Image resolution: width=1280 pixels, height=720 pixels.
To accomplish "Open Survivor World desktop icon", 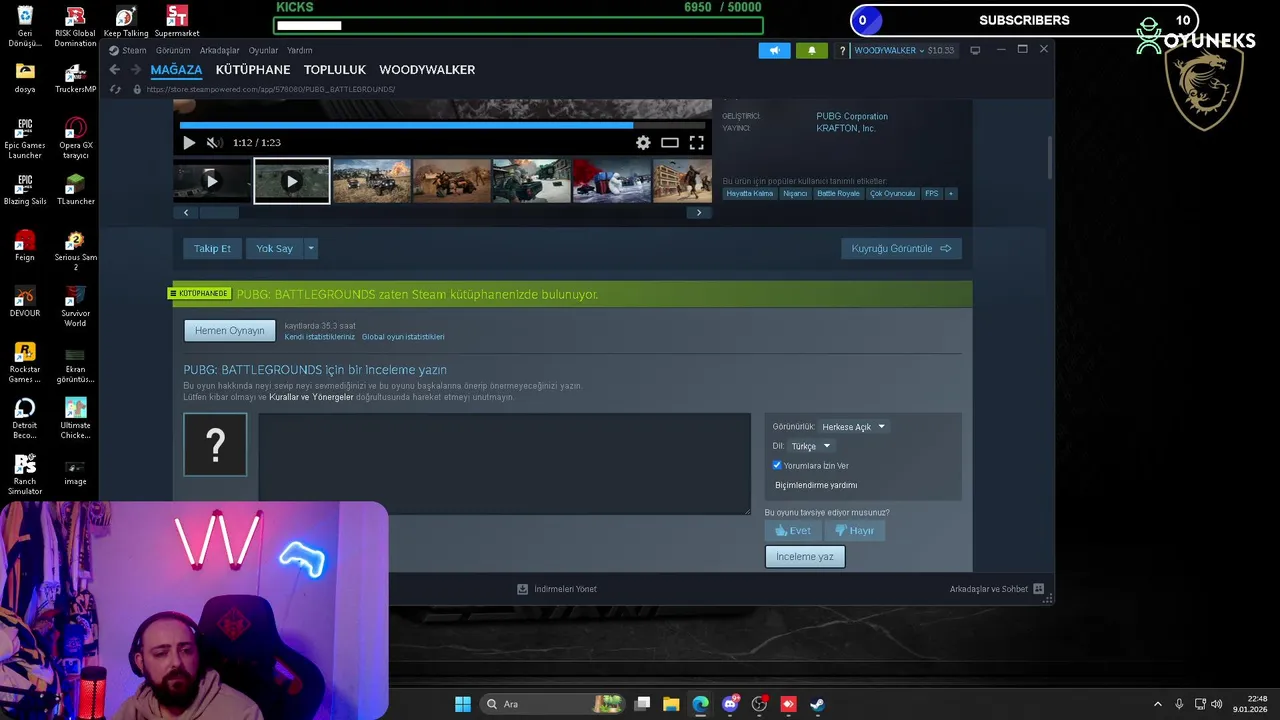I will pyautogui.click(x=75, y=306).
